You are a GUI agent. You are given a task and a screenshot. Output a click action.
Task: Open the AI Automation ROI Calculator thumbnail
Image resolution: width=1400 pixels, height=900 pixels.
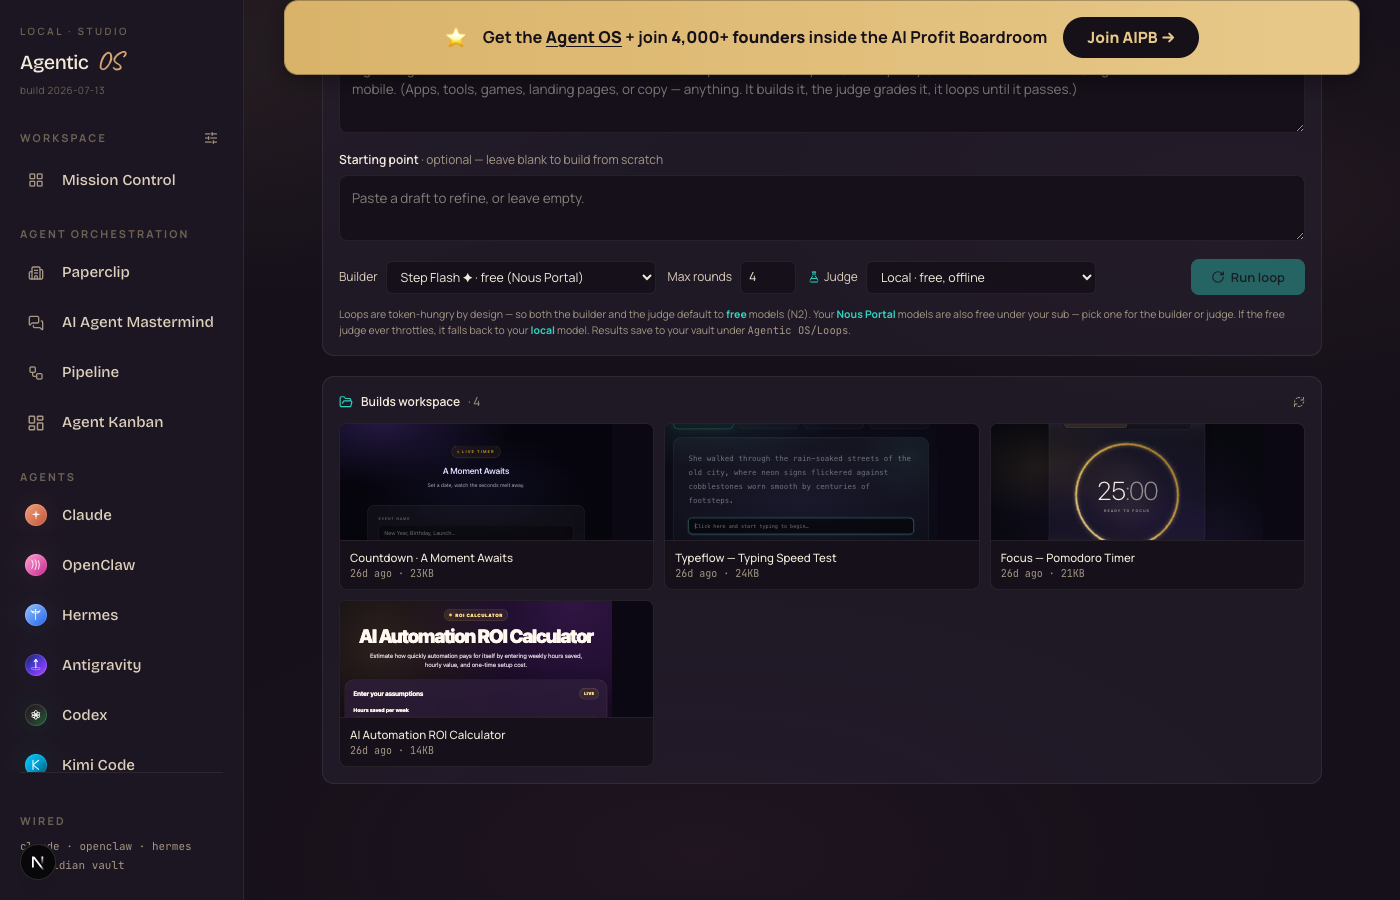[496, 659]
